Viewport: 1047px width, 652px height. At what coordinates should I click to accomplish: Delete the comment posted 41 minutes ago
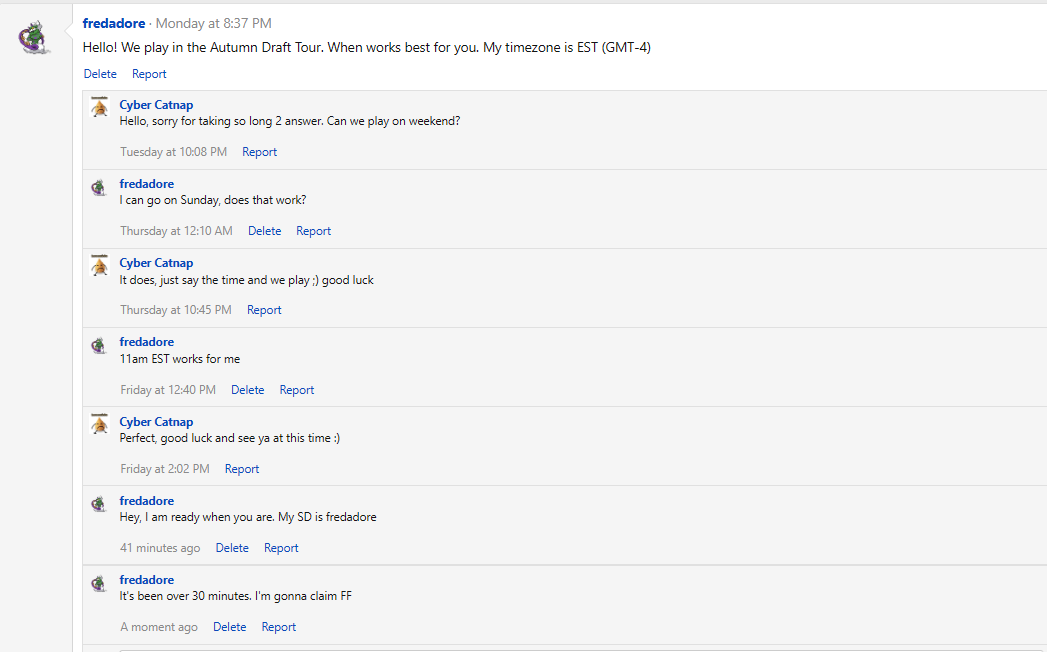pyautogui.click(x=232, y=548)
